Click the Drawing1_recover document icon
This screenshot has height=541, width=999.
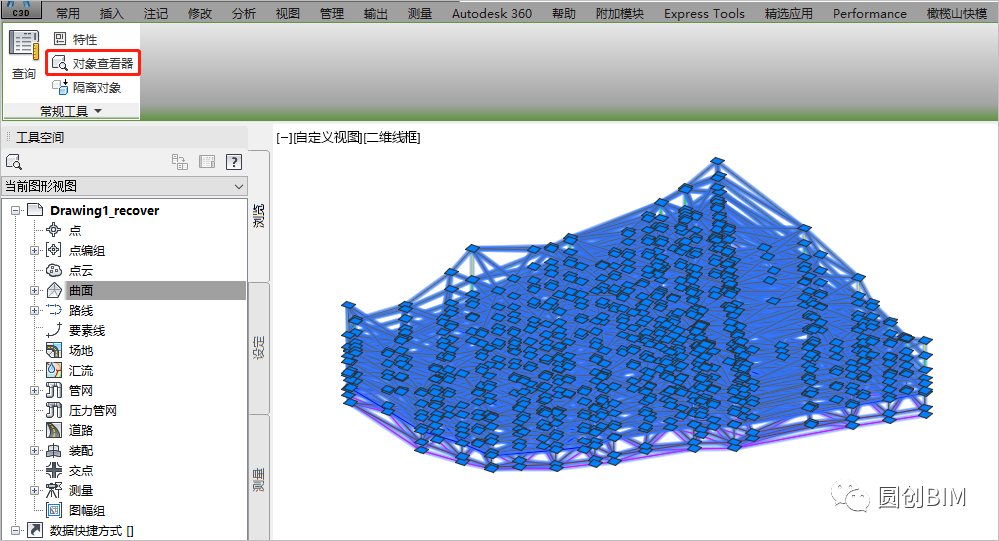[x=36, y=210]
